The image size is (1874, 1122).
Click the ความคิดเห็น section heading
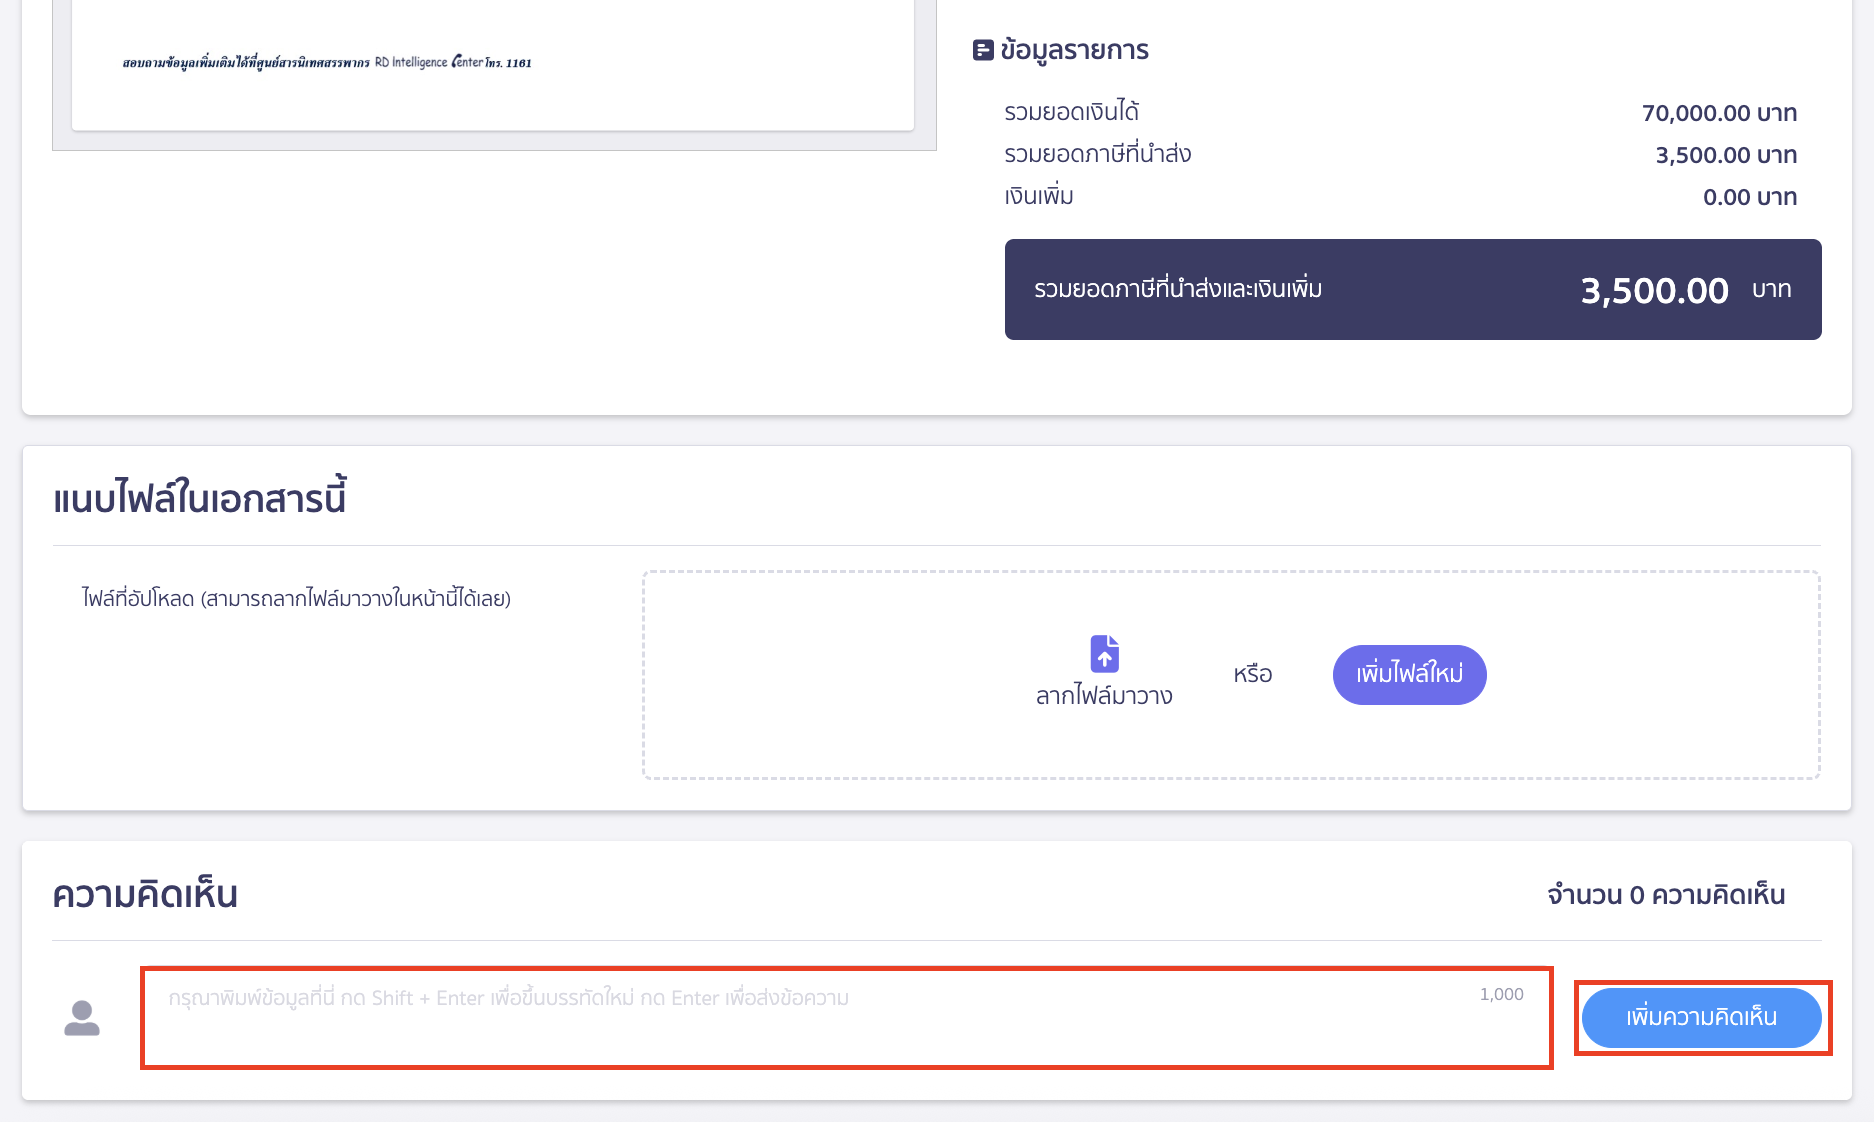tap(145, 895)
